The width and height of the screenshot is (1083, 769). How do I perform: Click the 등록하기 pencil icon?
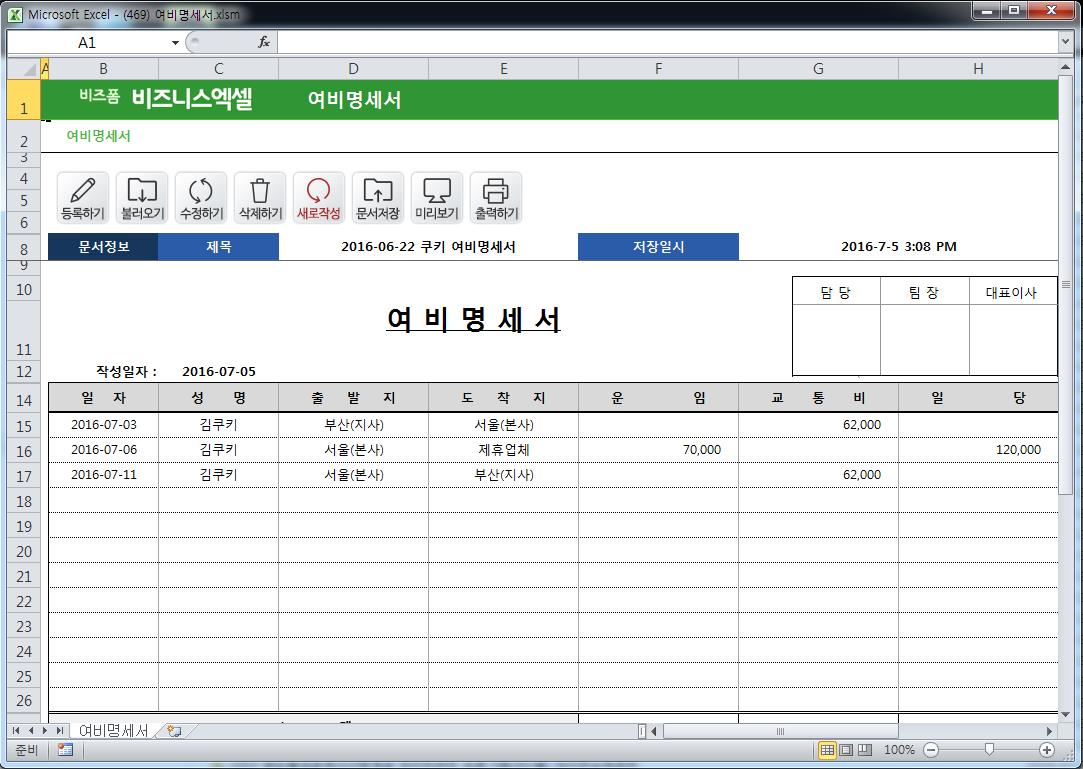tap(83, 197)
